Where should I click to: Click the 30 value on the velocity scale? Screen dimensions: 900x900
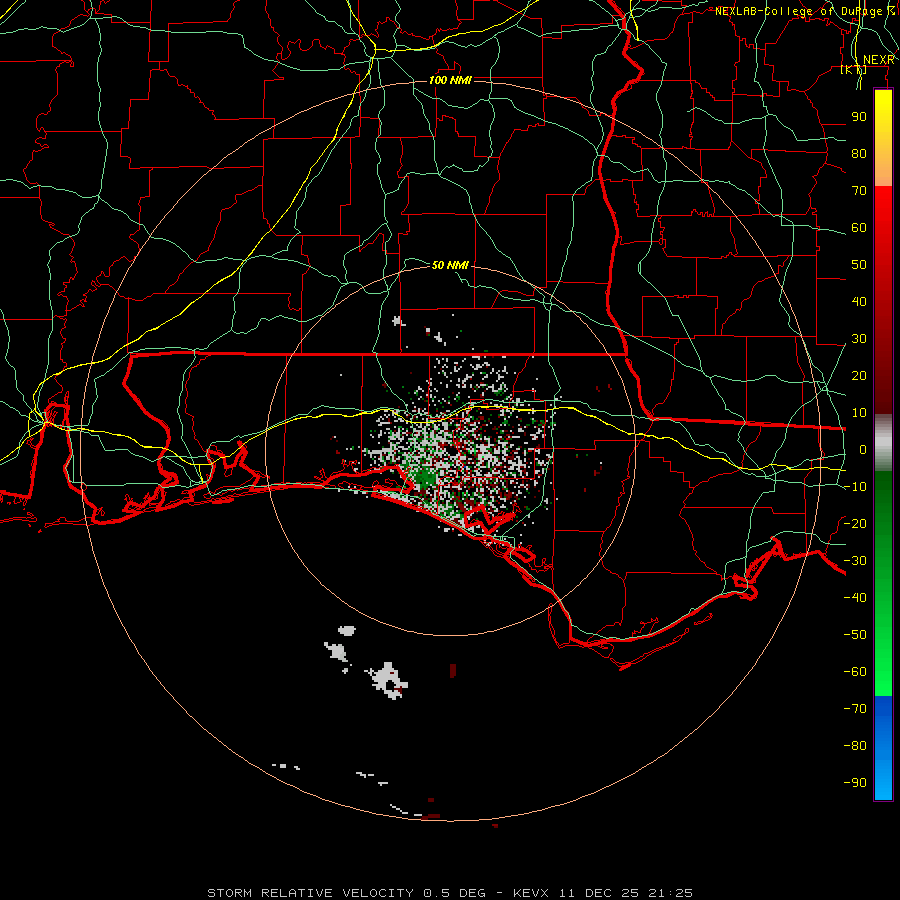tap(859, 339)
